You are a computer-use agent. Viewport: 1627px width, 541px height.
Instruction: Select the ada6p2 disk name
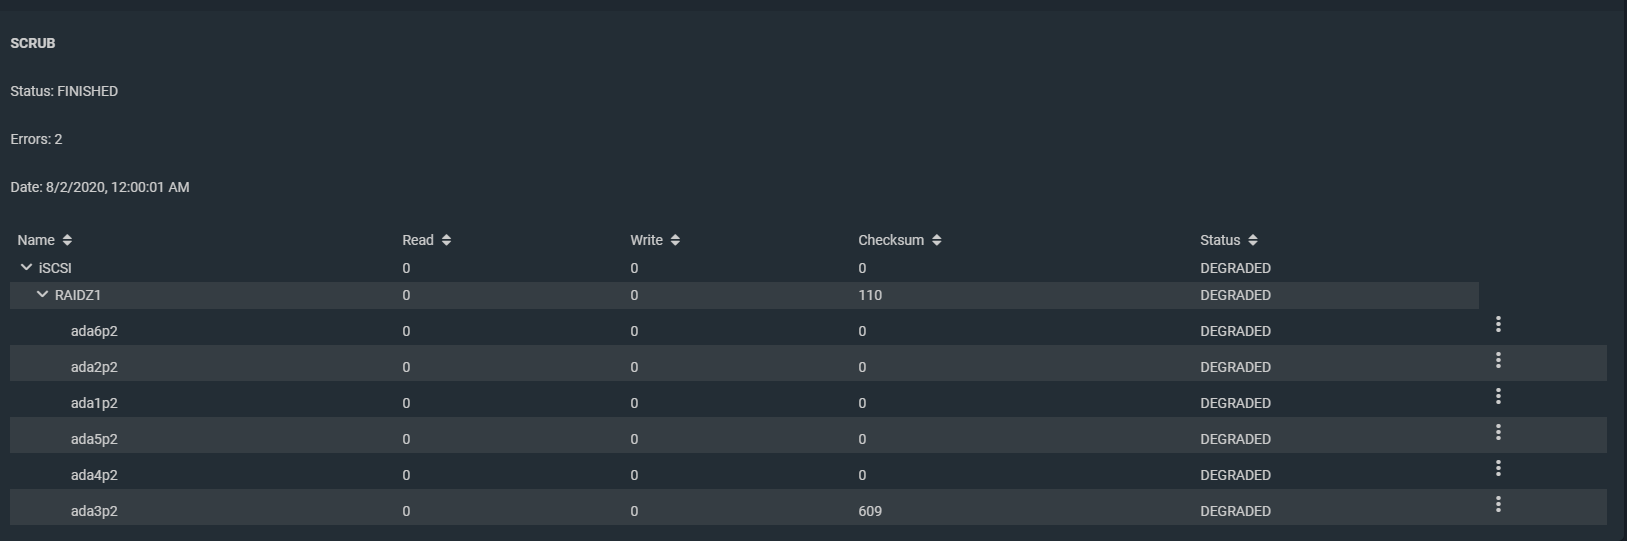click(x=94, y=331)
